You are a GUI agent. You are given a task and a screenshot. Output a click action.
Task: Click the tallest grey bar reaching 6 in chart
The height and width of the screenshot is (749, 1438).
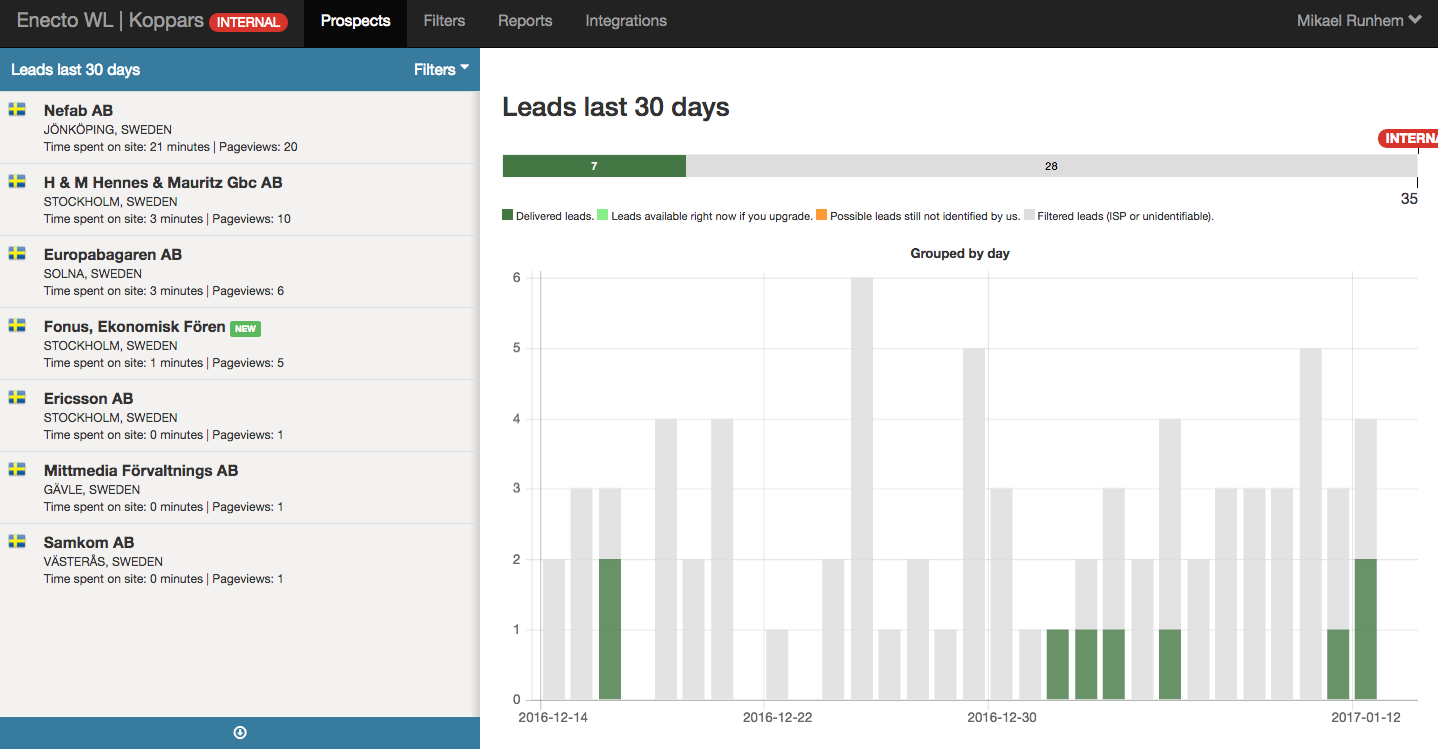point(862,488)
